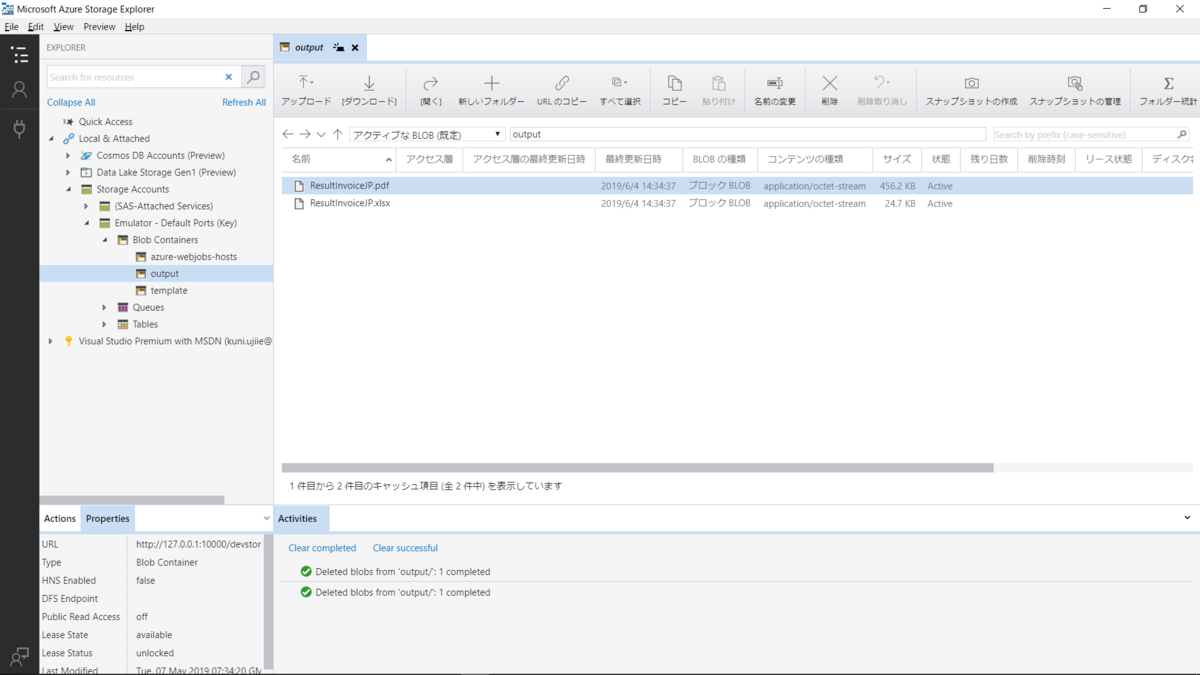Screen dimensions: 1200x675
Task: Click the Clear successful link
Action: (x=405, y=548)
